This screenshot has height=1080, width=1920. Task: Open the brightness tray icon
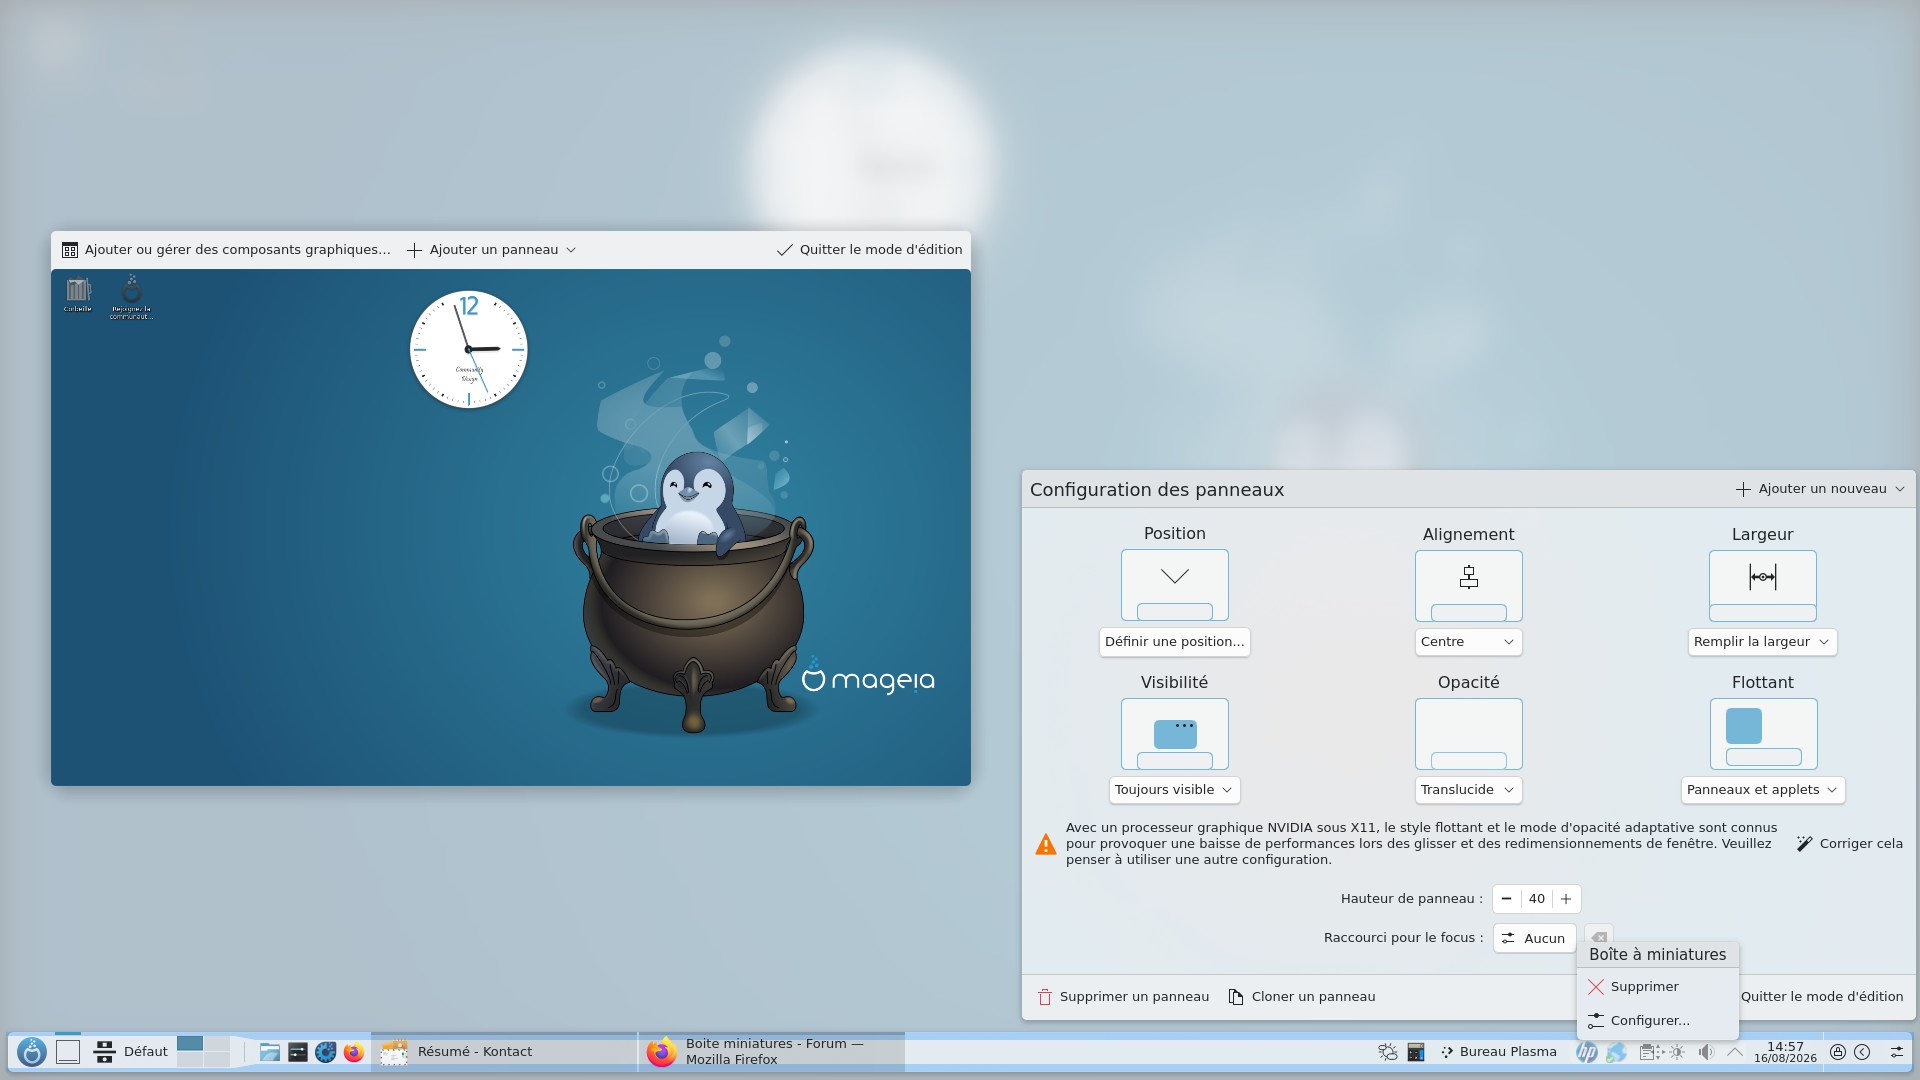pyautogui.click(x=1677, y=1052)
